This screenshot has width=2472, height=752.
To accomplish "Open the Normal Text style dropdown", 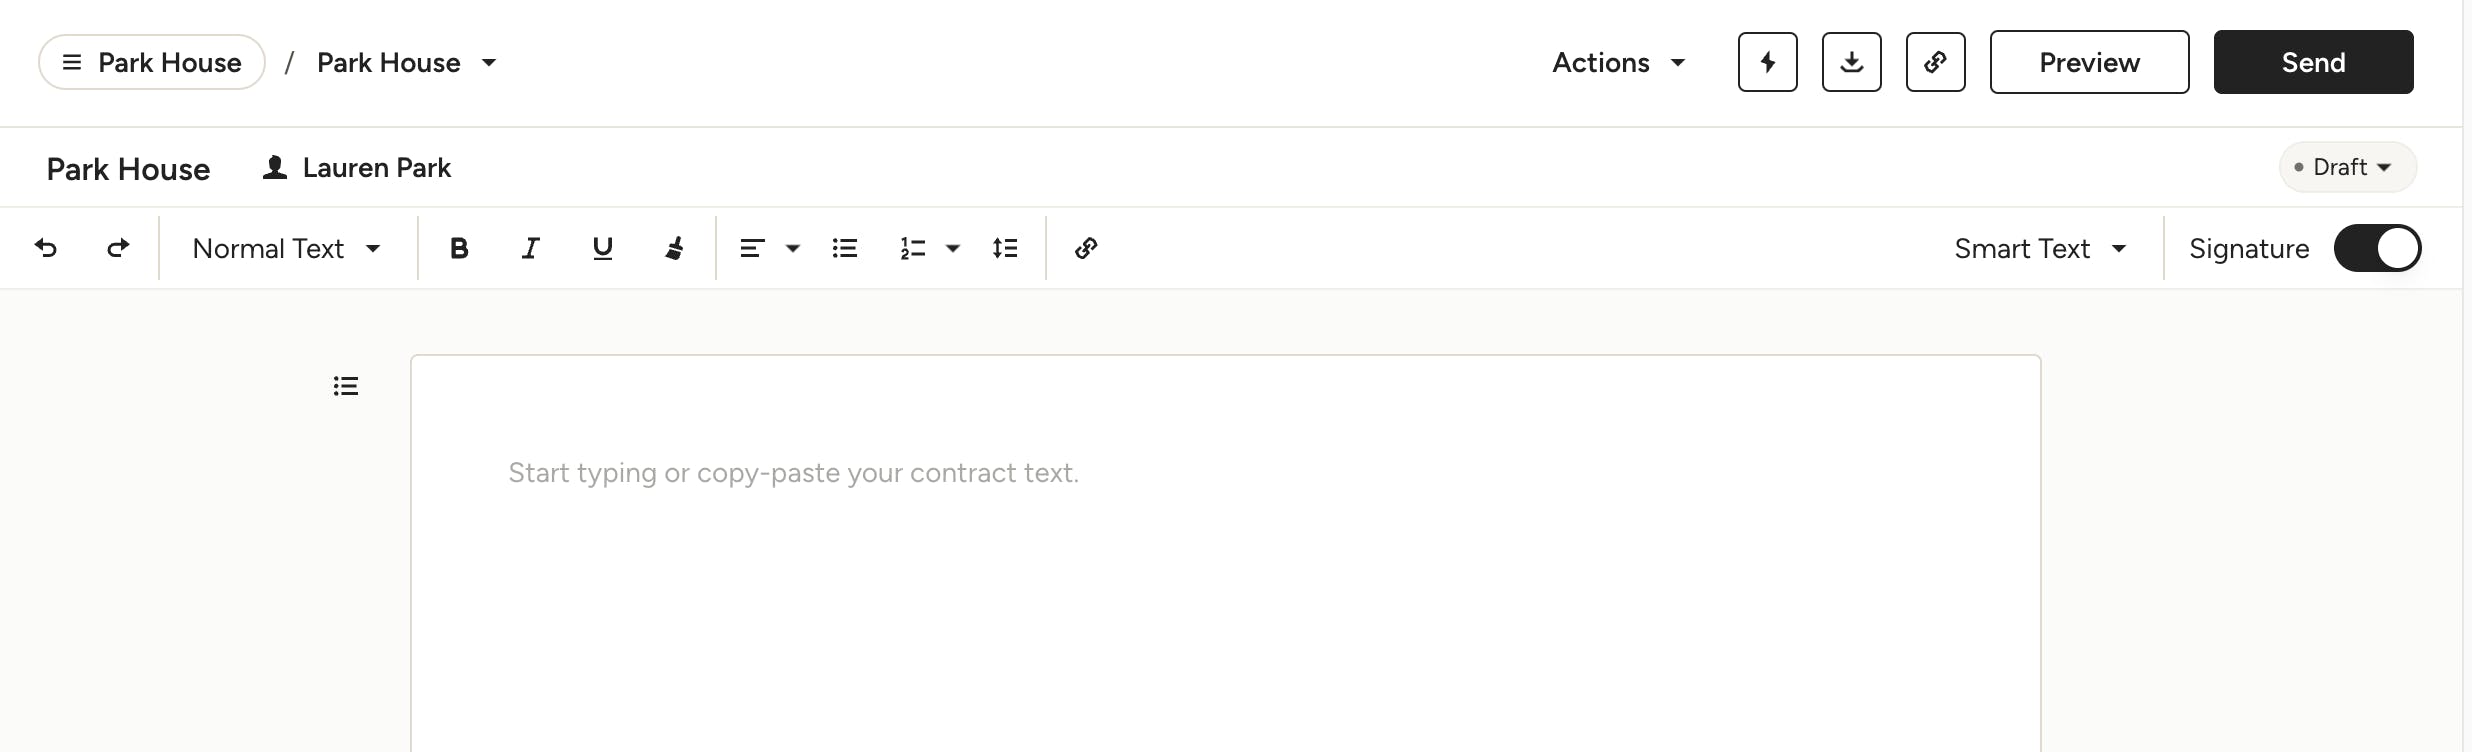I will pyautogui.click(x=287, y=248).
